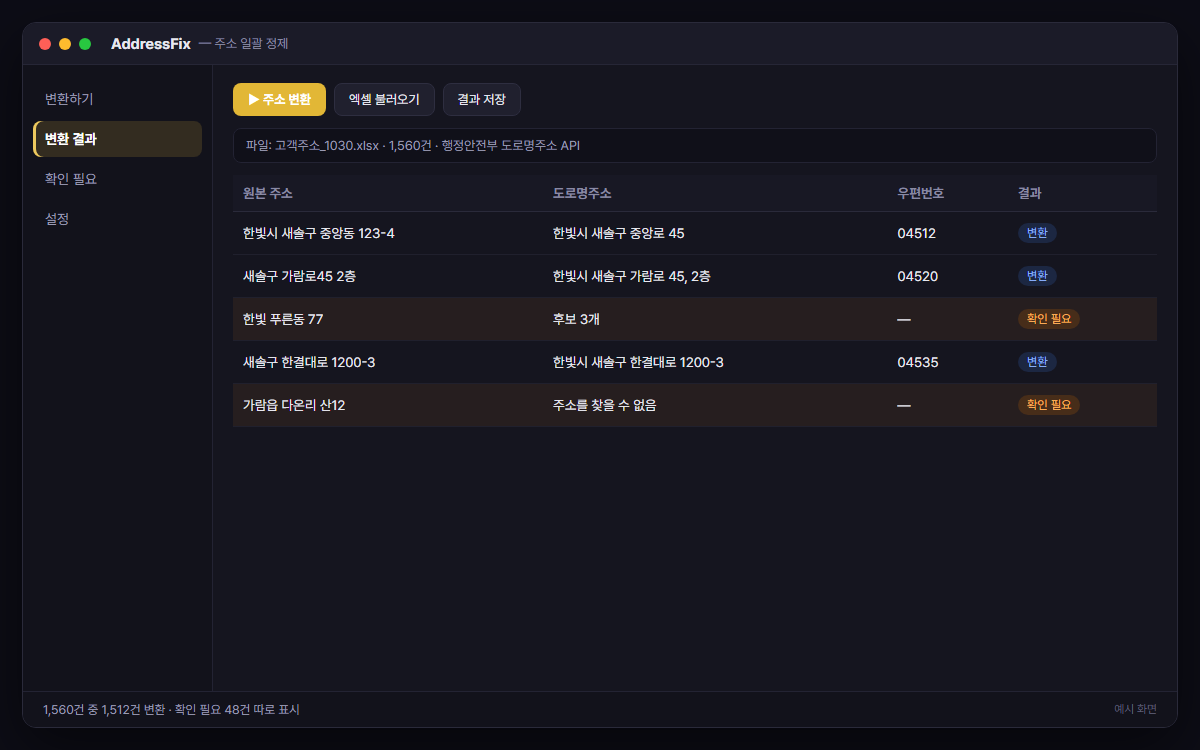
Task: Click postal code 04520
Action: pos(918,276)
